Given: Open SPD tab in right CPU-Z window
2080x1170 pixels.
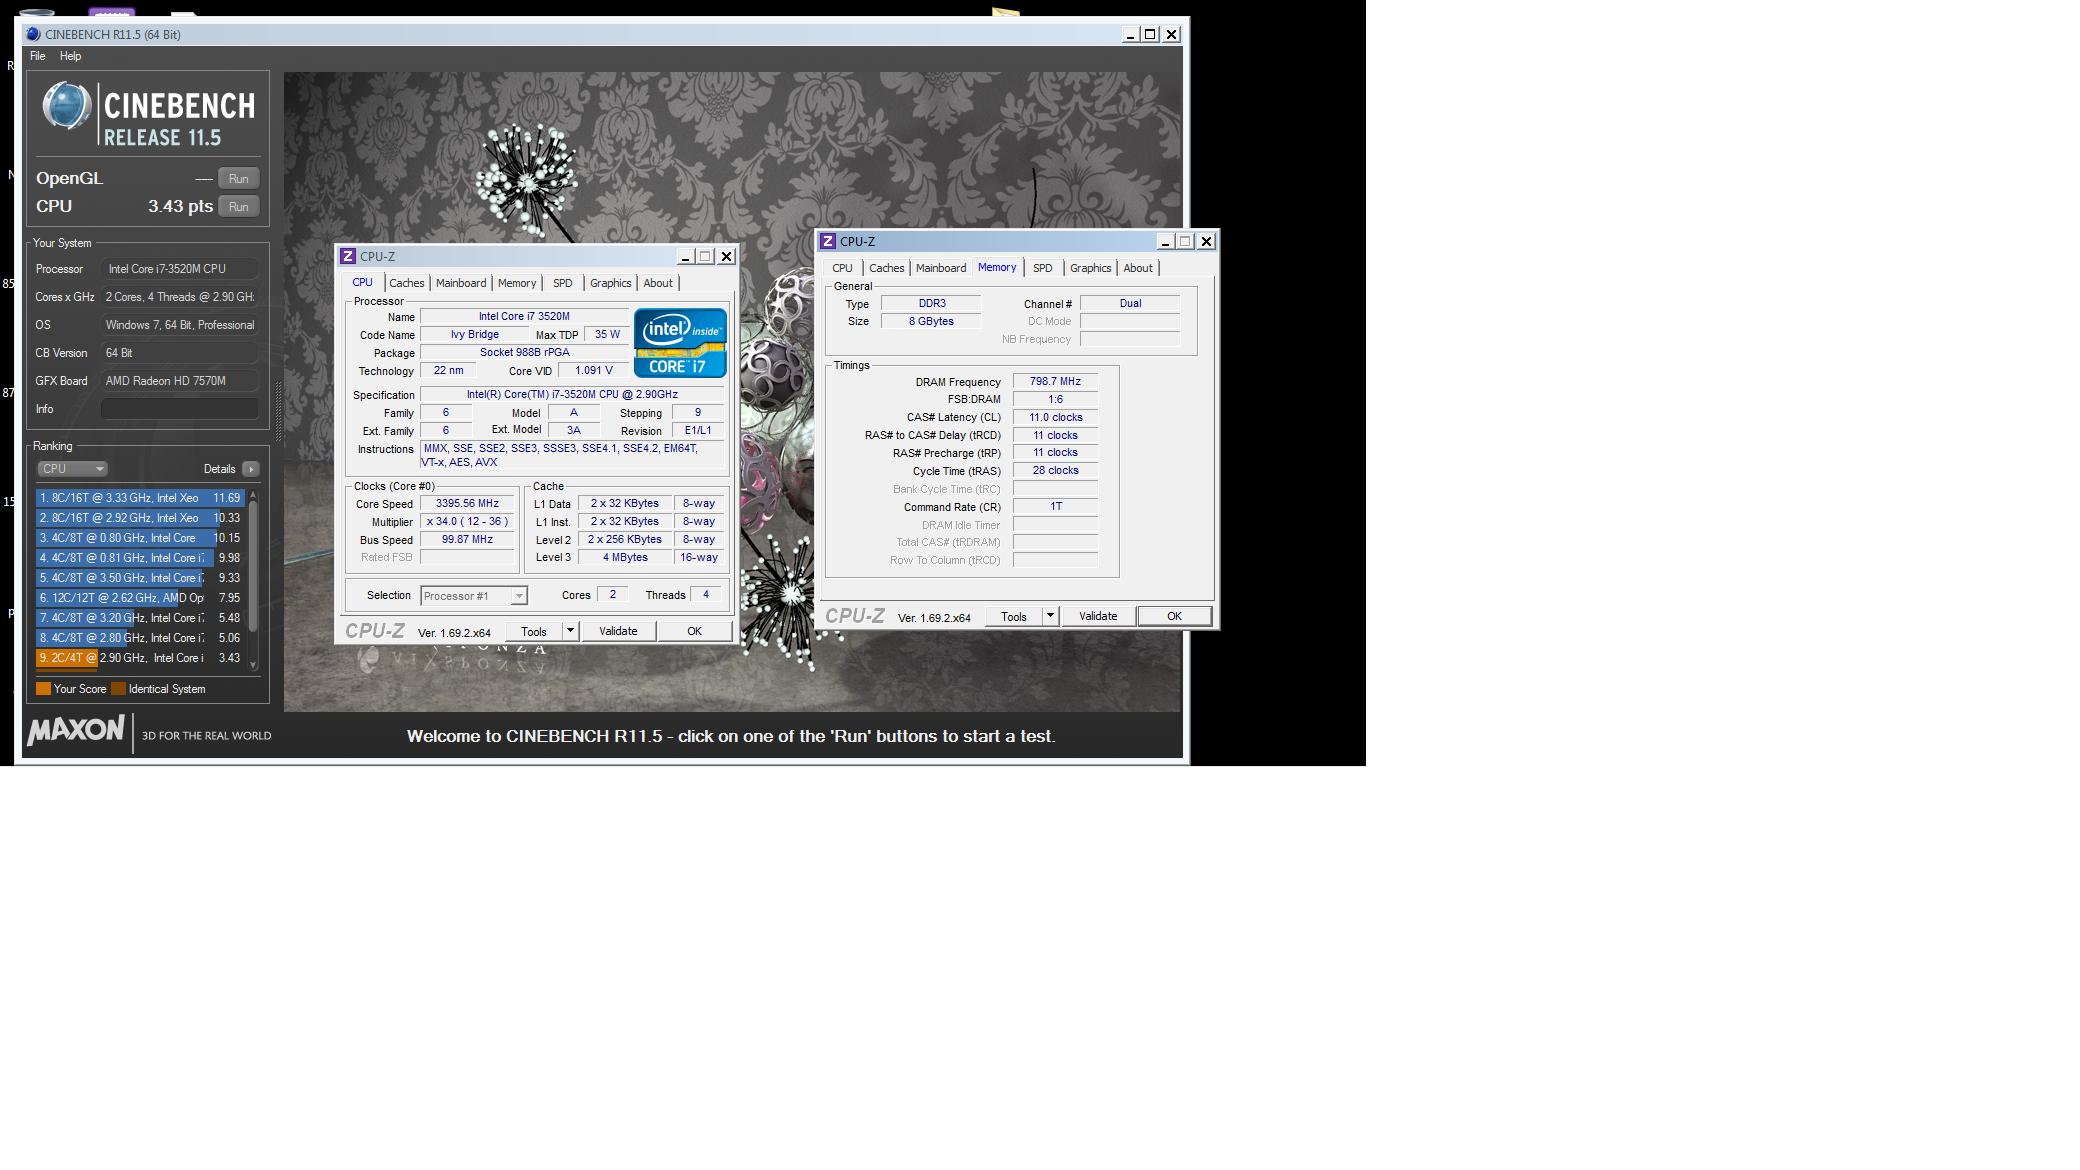Looking at the screenshot, I should click(1043, 268).
